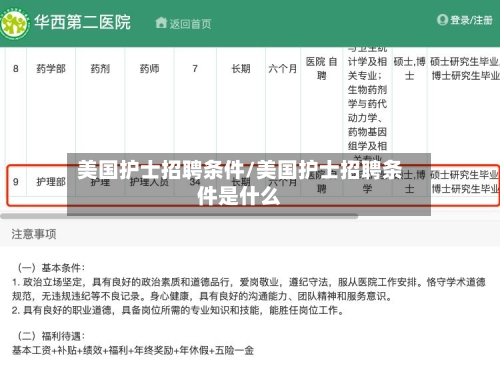
Task: Click the row number 8 cell
Action: [x=16, y=69]
